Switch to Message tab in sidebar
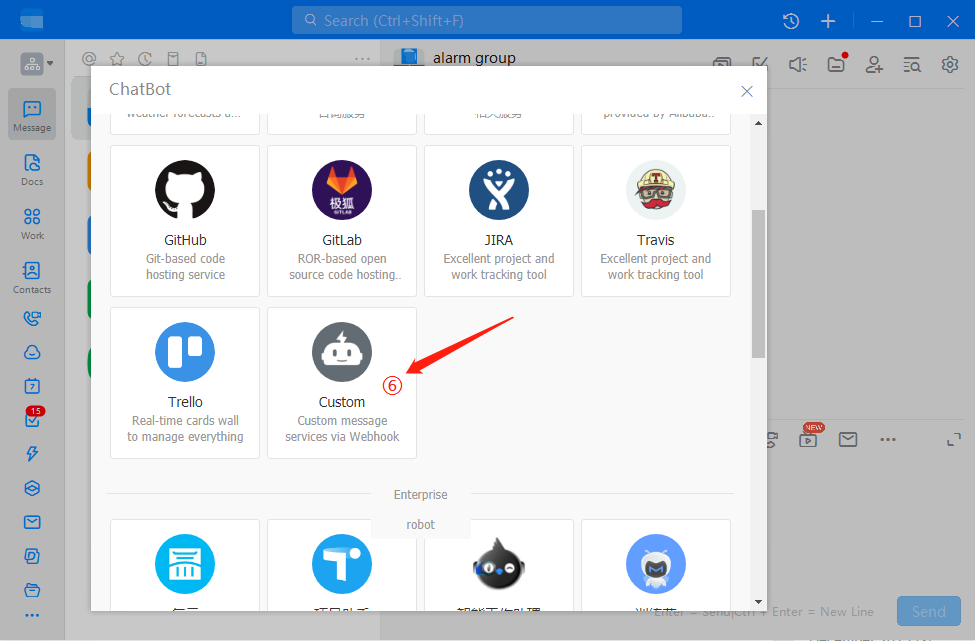 (32, 115)
